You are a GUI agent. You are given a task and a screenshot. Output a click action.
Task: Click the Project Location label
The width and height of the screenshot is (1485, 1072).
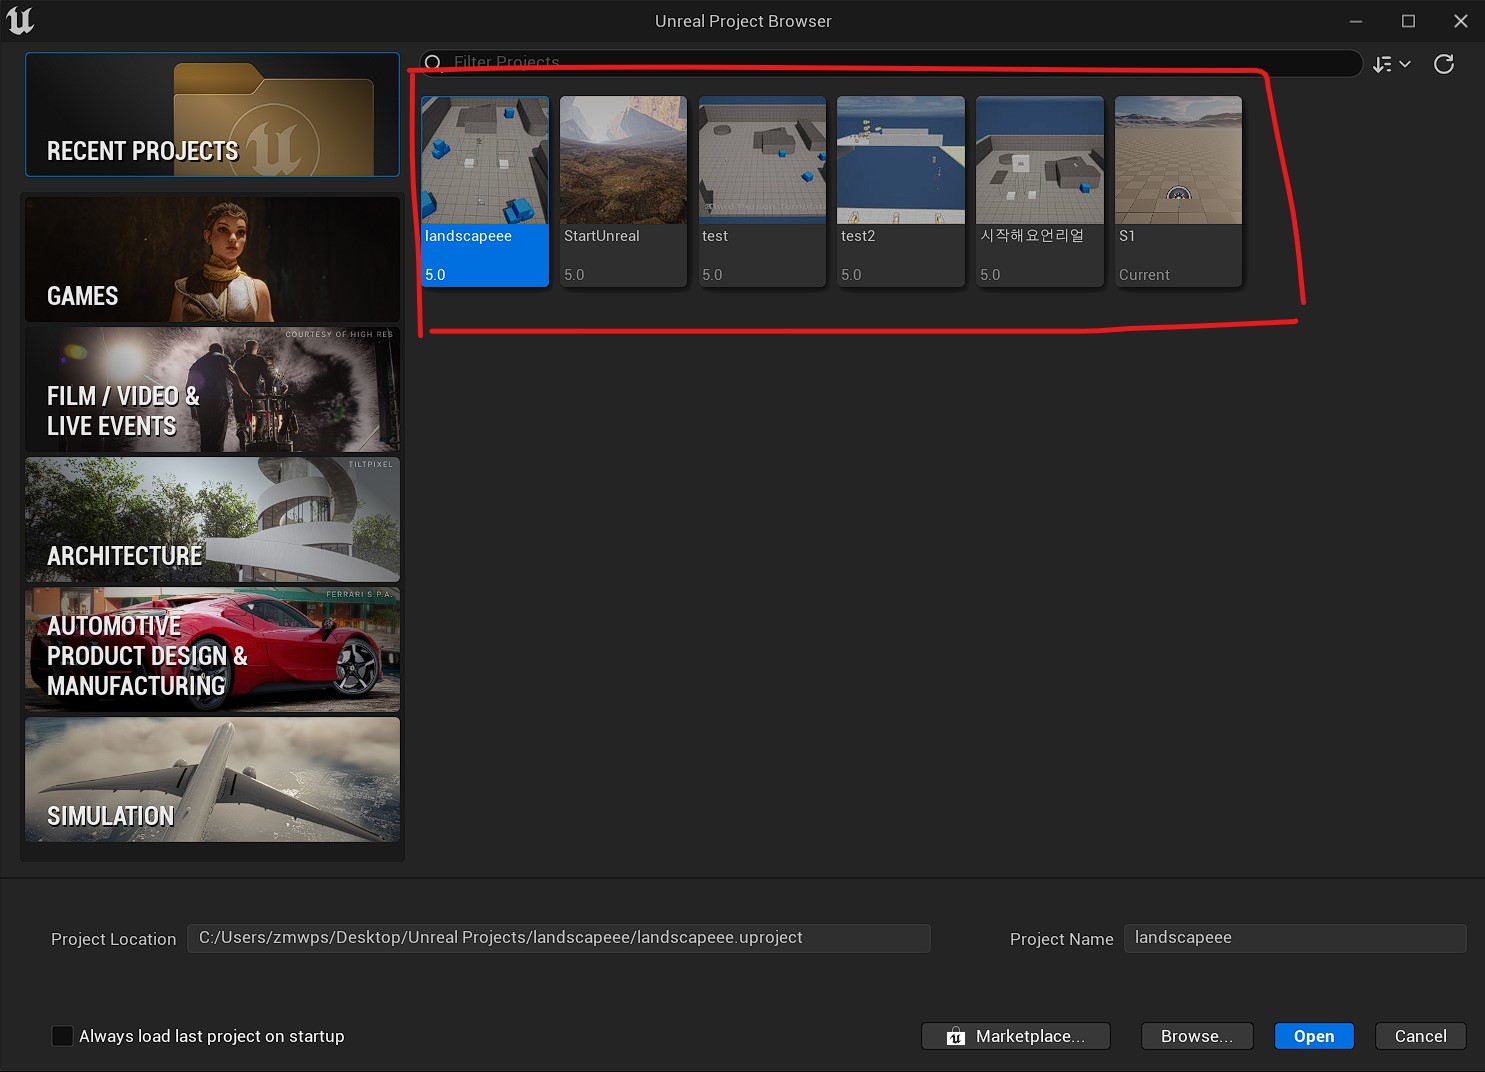[113, 939]
